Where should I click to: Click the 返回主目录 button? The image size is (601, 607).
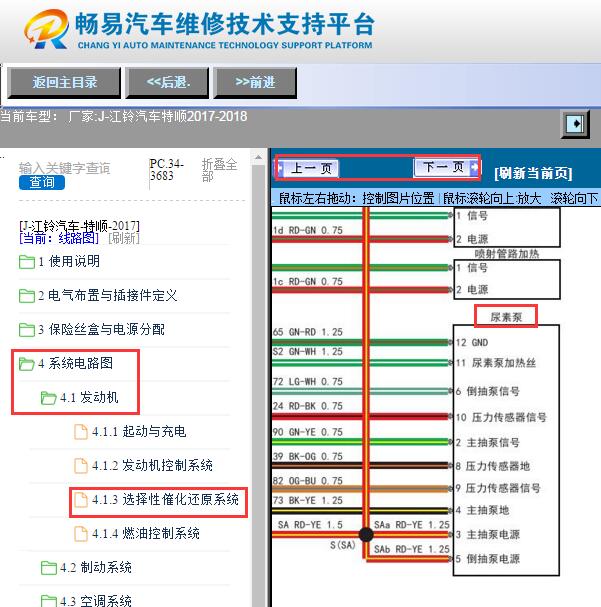click(x=64, y=82)
